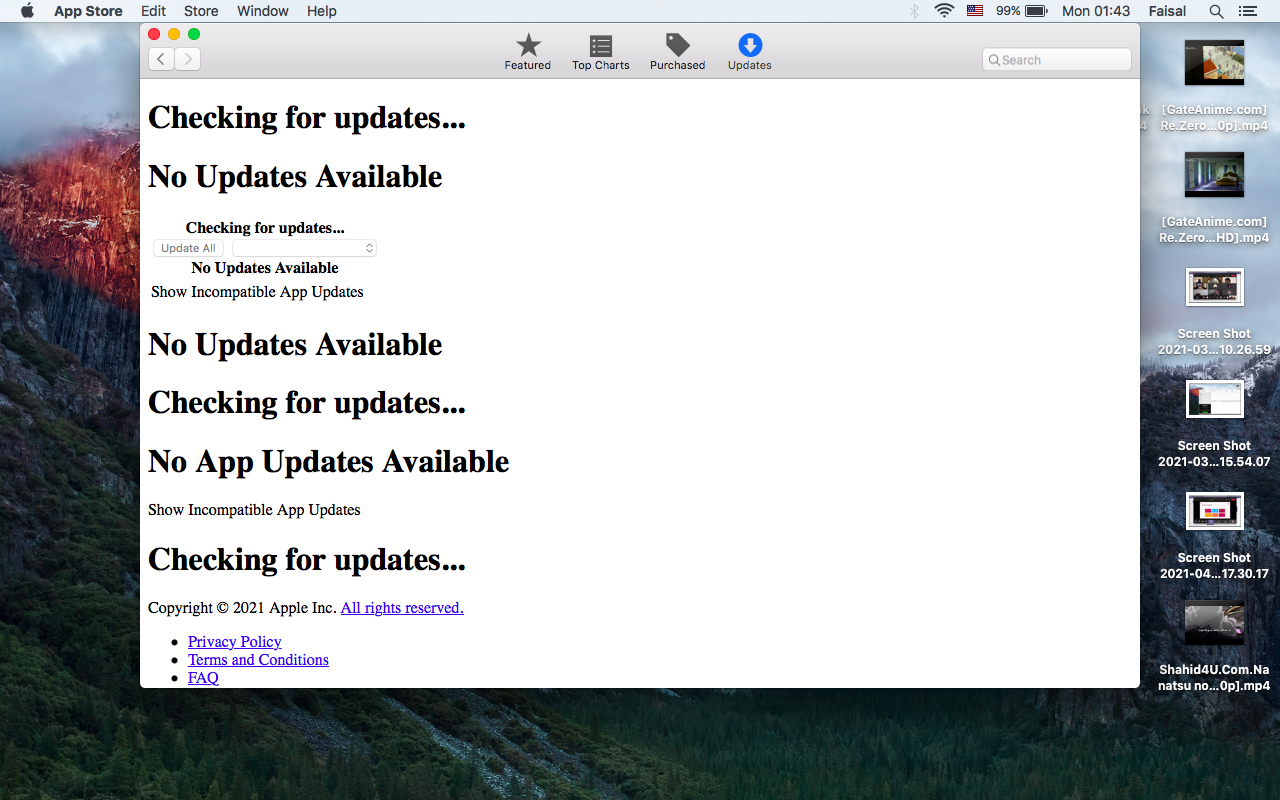Minimize the App Store window

pyautogui.click(x=174, y=34)
